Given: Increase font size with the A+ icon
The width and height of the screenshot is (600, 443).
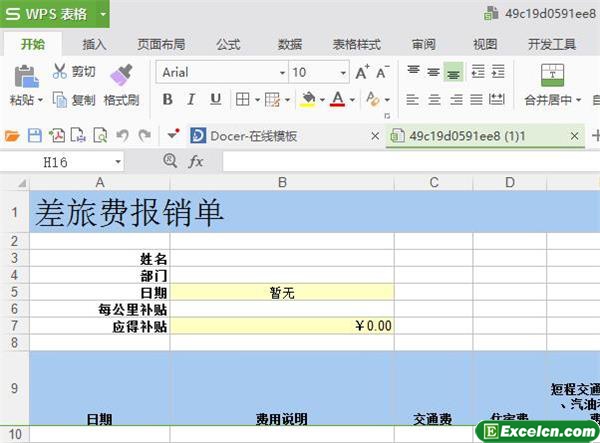Looking at the screenshot, I should click(x=362, y=72).
